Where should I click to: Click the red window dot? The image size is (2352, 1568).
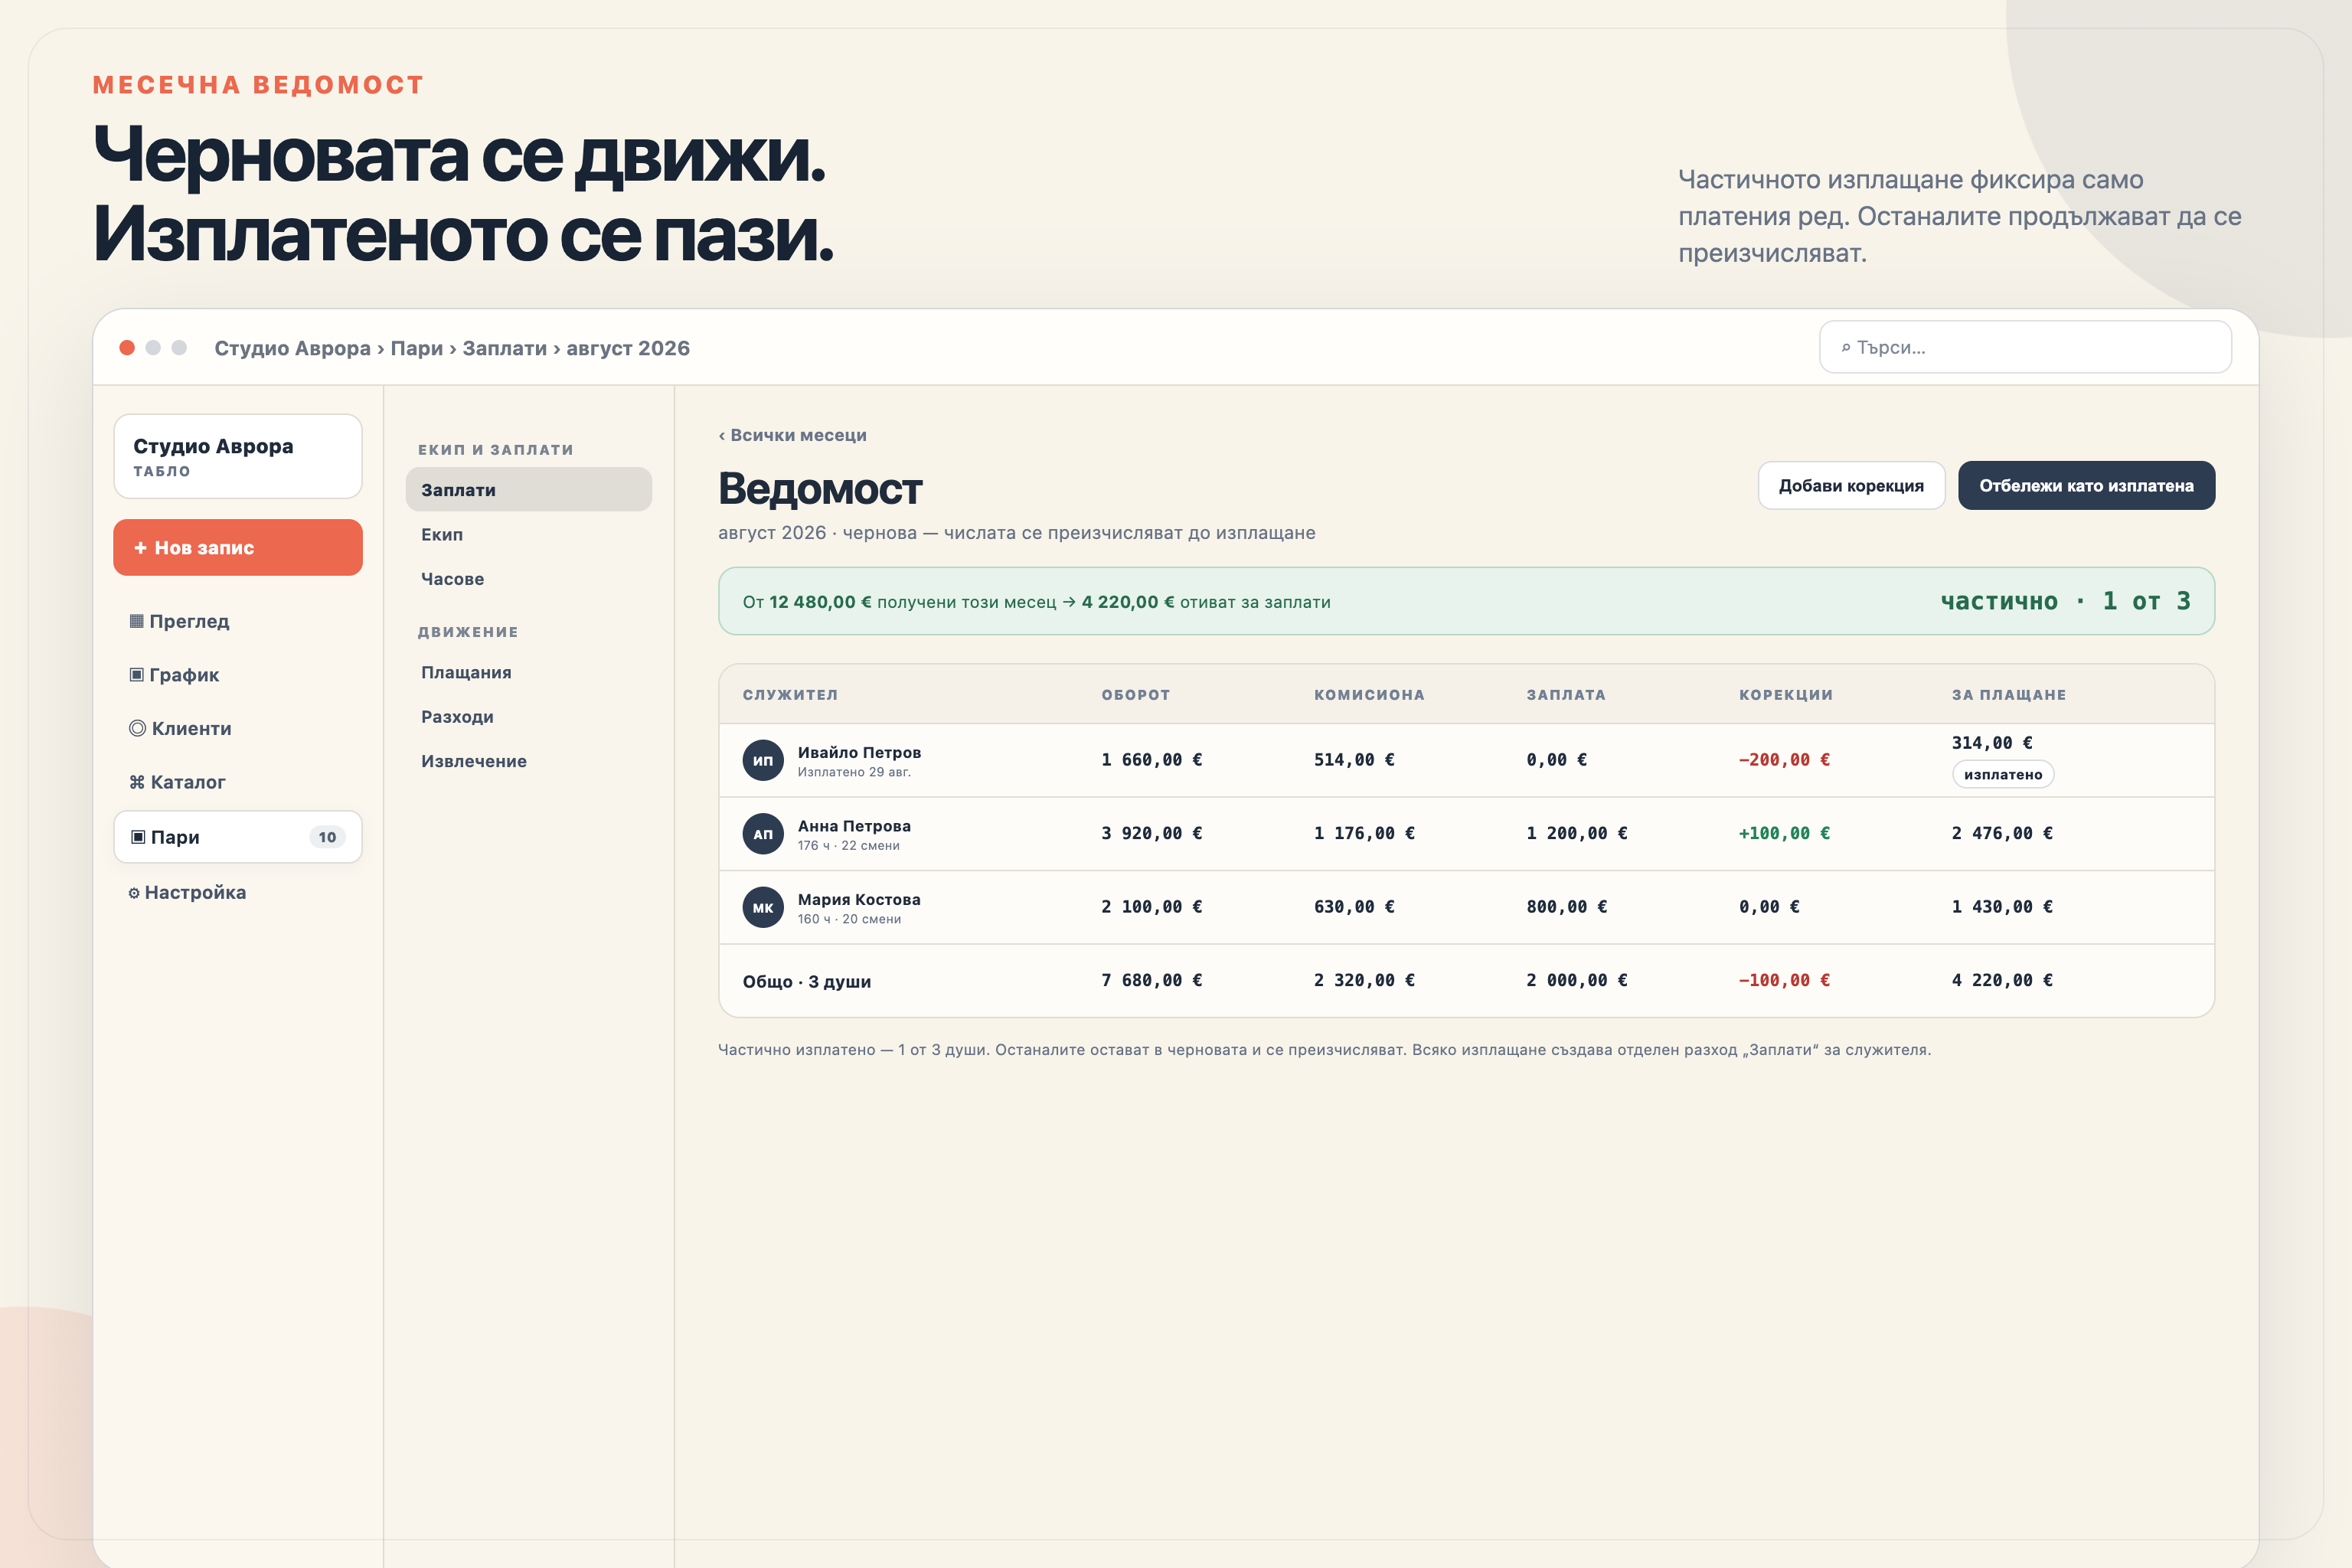(x=127, y=347)
